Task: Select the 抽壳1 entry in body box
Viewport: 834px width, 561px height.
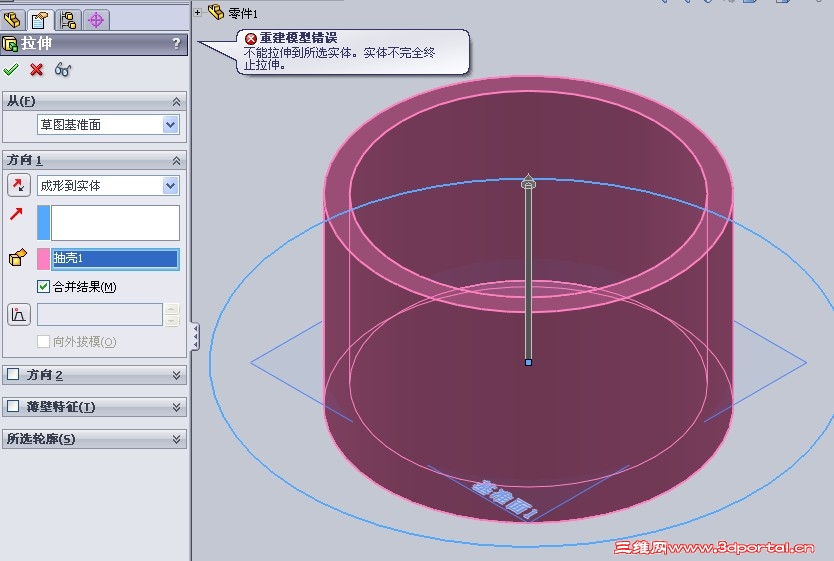Action: tap(115, 259)
